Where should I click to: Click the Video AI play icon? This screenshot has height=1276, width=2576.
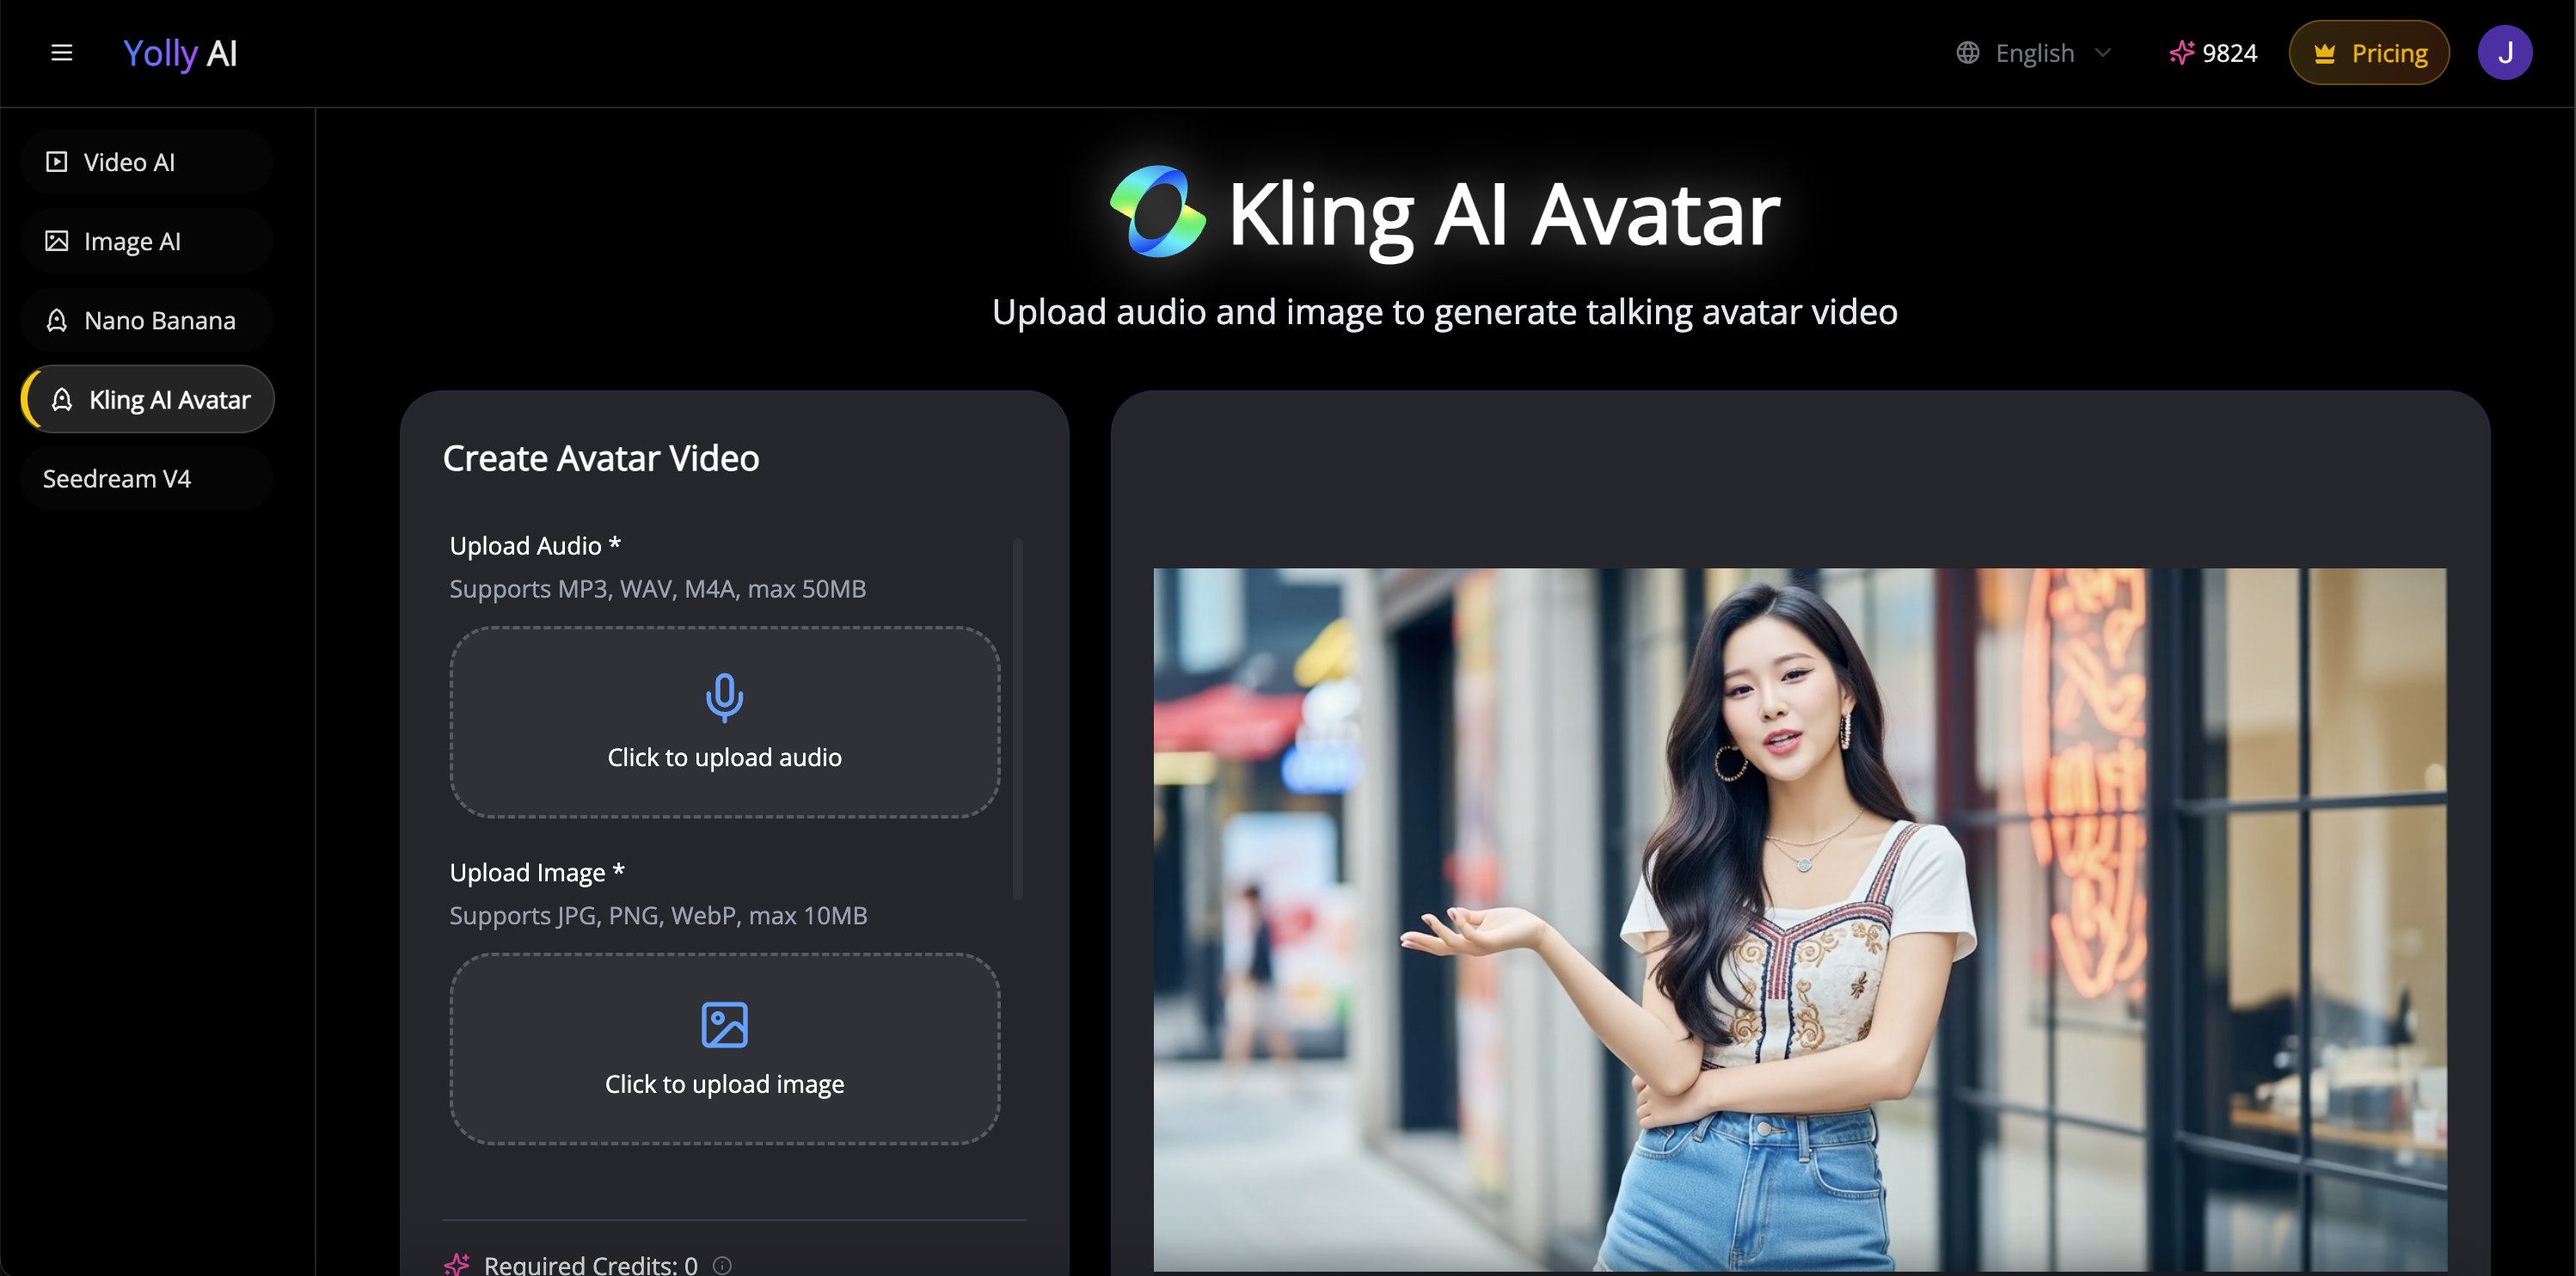pyautogui.click(x=57, y=162)
